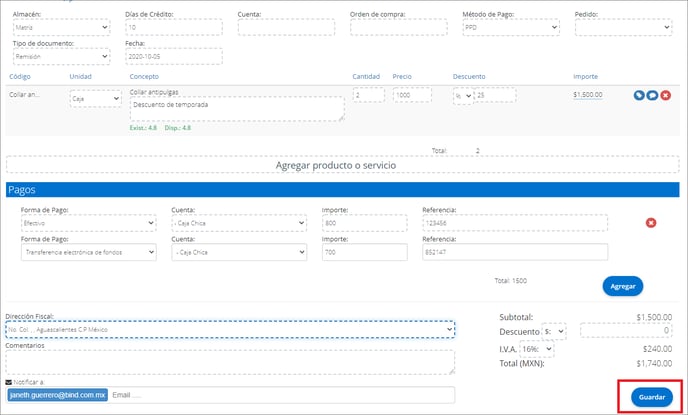This screenshot has width=688, height=415.
Task: Click Agregar producto o servicio
Action: click(343, 165)
